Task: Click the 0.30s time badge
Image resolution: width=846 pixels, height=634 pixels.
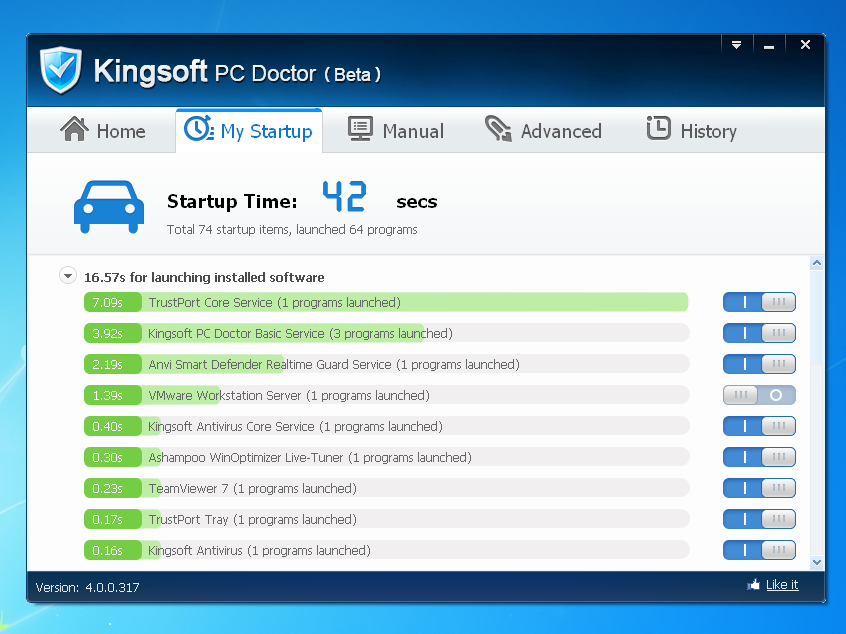Action: pyautogui.click(x=112, y=457)
